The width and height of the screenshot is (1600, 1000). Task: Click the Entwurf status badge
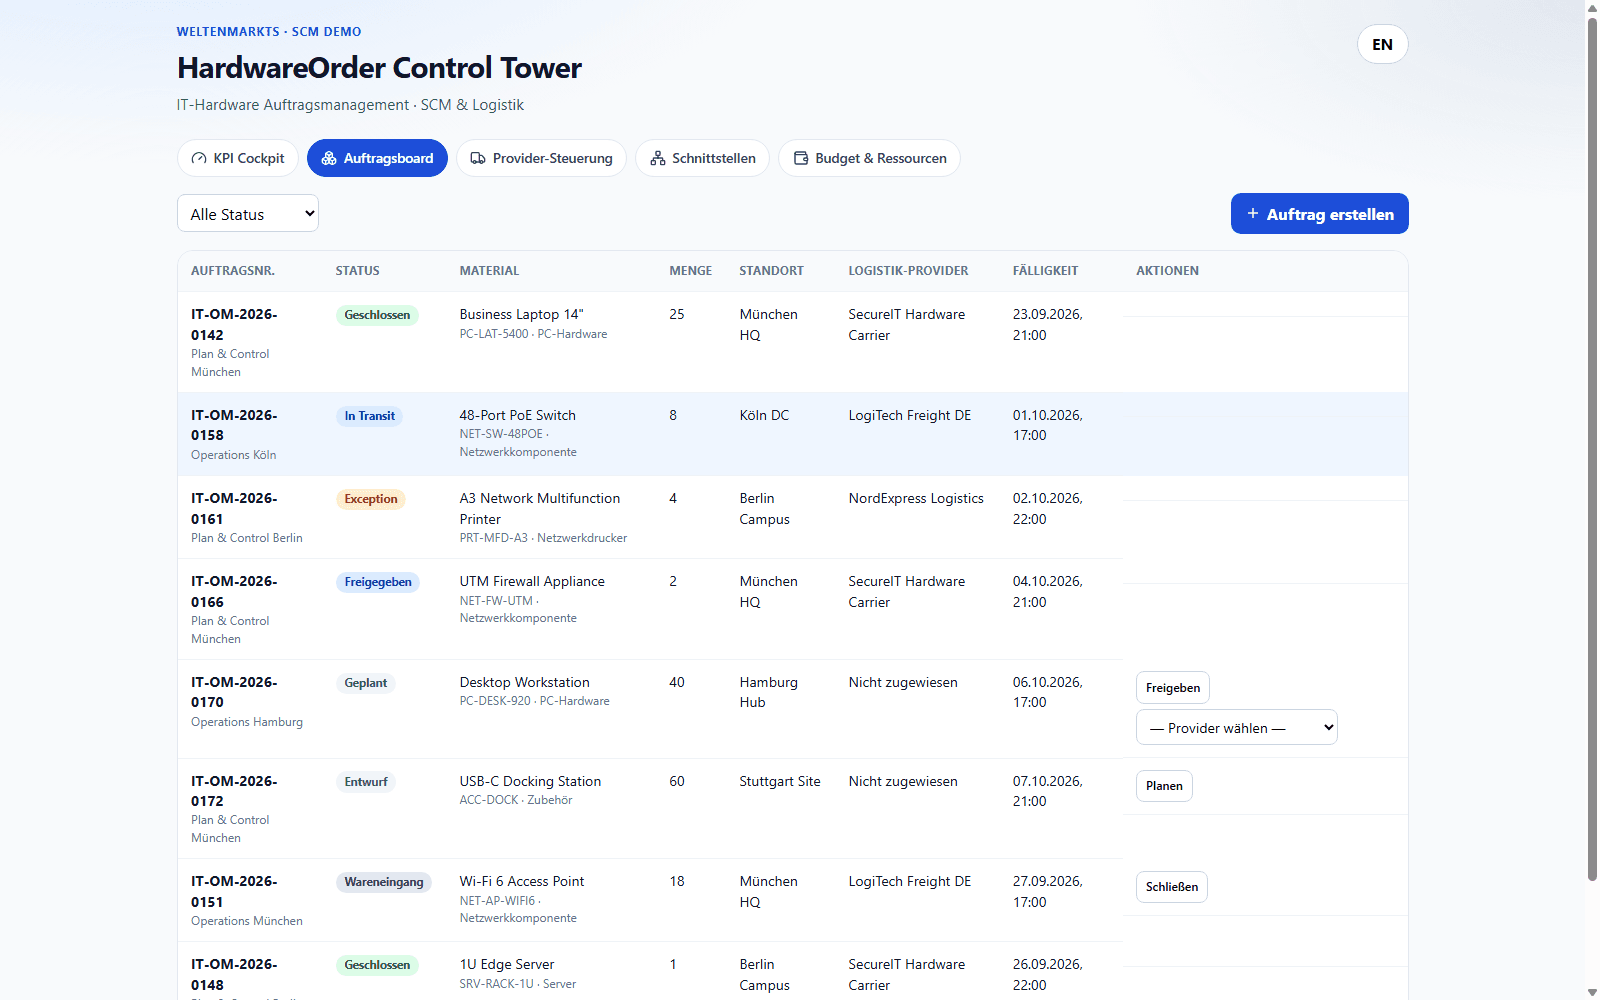[366, 782]
